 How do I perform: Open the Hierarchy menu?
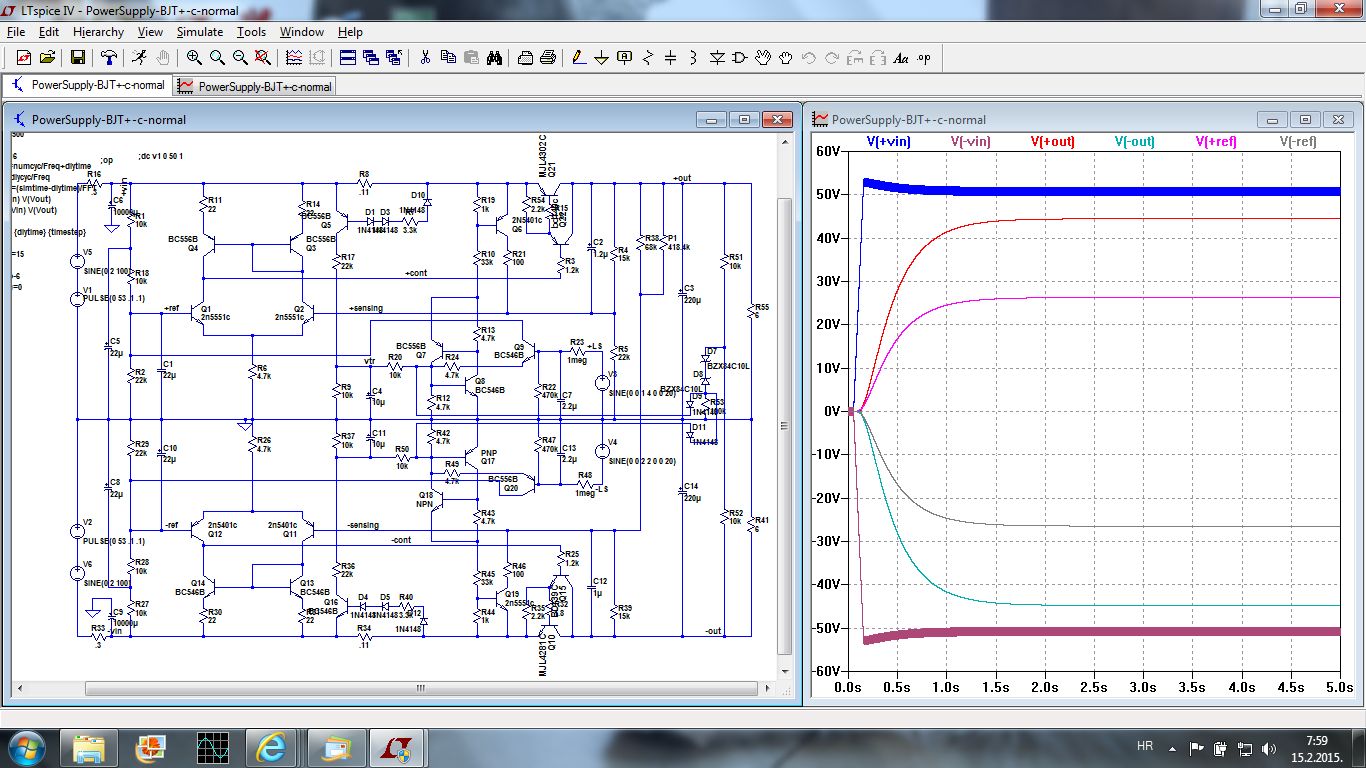coord(98,32)
